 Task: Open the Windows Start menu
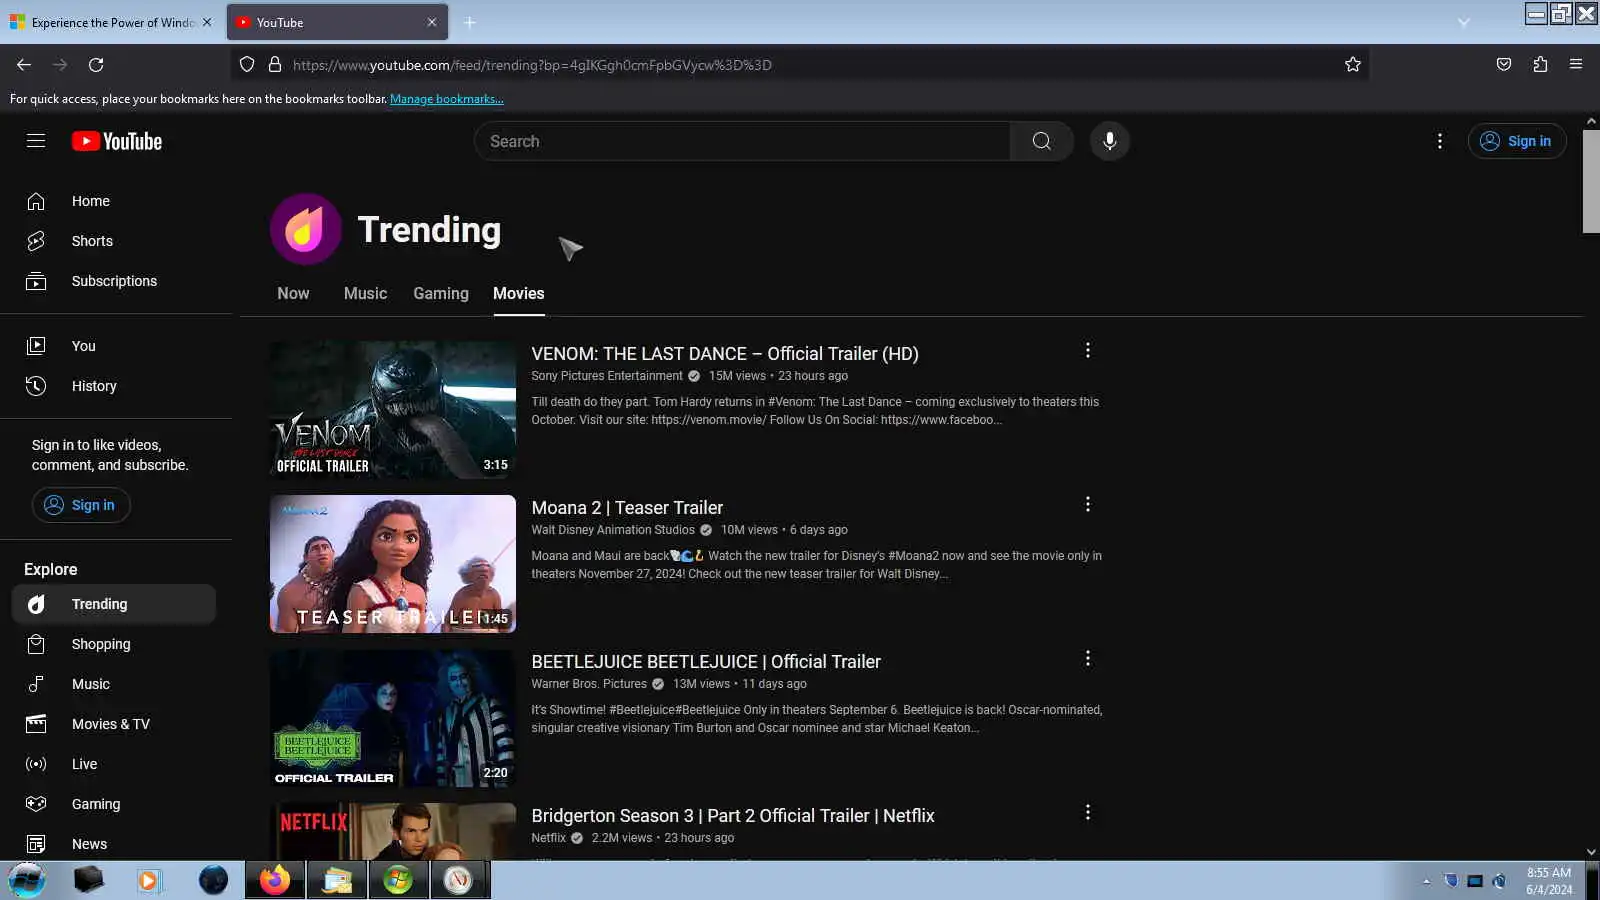point(27,880)
